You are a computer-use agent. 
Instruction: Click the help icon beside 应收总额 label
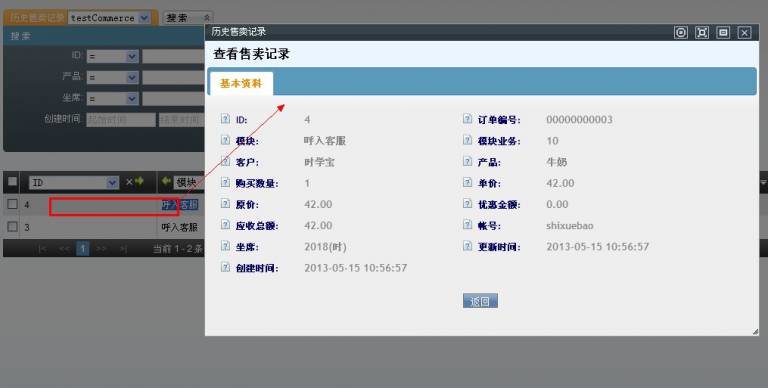coord(225,225)
